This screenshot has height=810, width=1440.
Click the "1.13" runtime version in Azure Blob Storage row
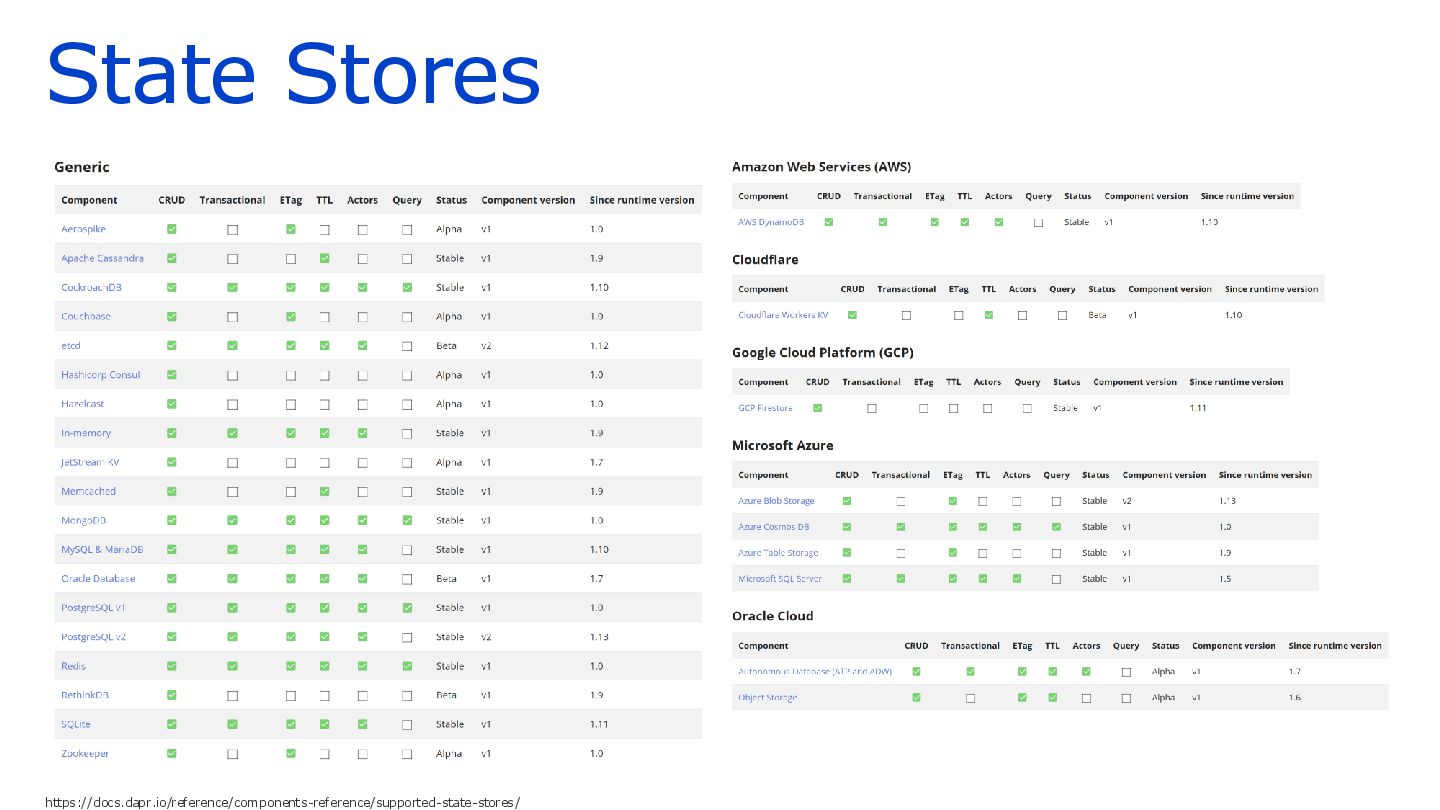click(1228, 501)
